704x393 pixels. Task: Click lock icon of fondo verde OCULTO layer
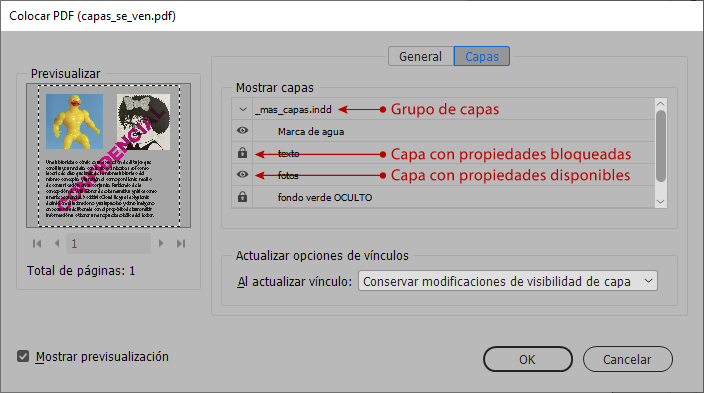(242, 196)
